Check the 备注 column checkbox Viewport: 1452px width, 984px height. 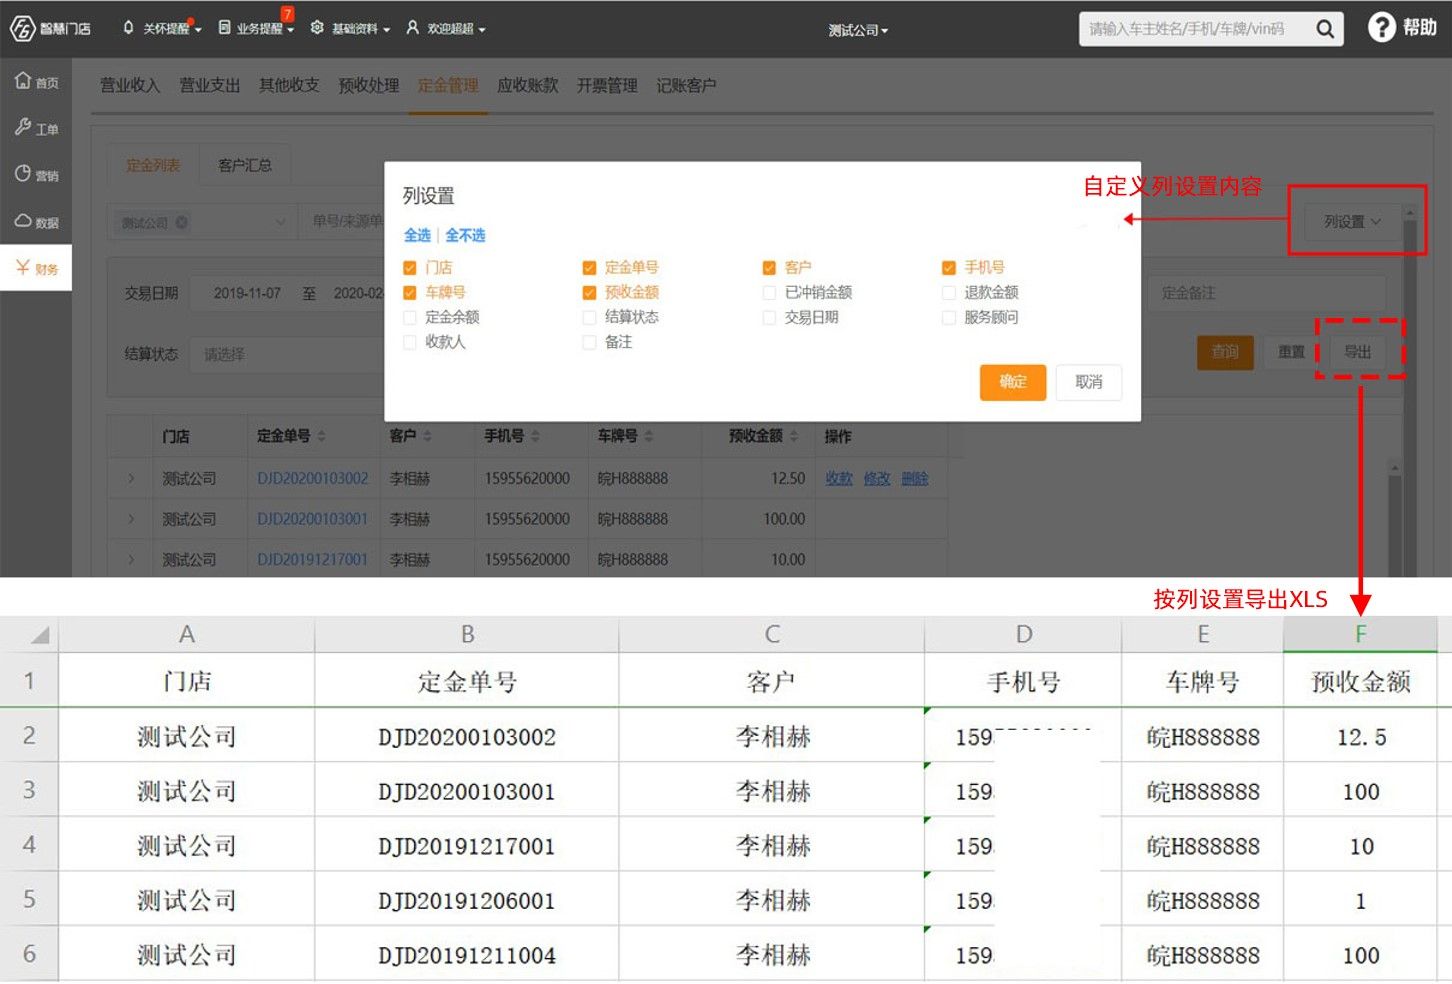click(x=589, y=343)
